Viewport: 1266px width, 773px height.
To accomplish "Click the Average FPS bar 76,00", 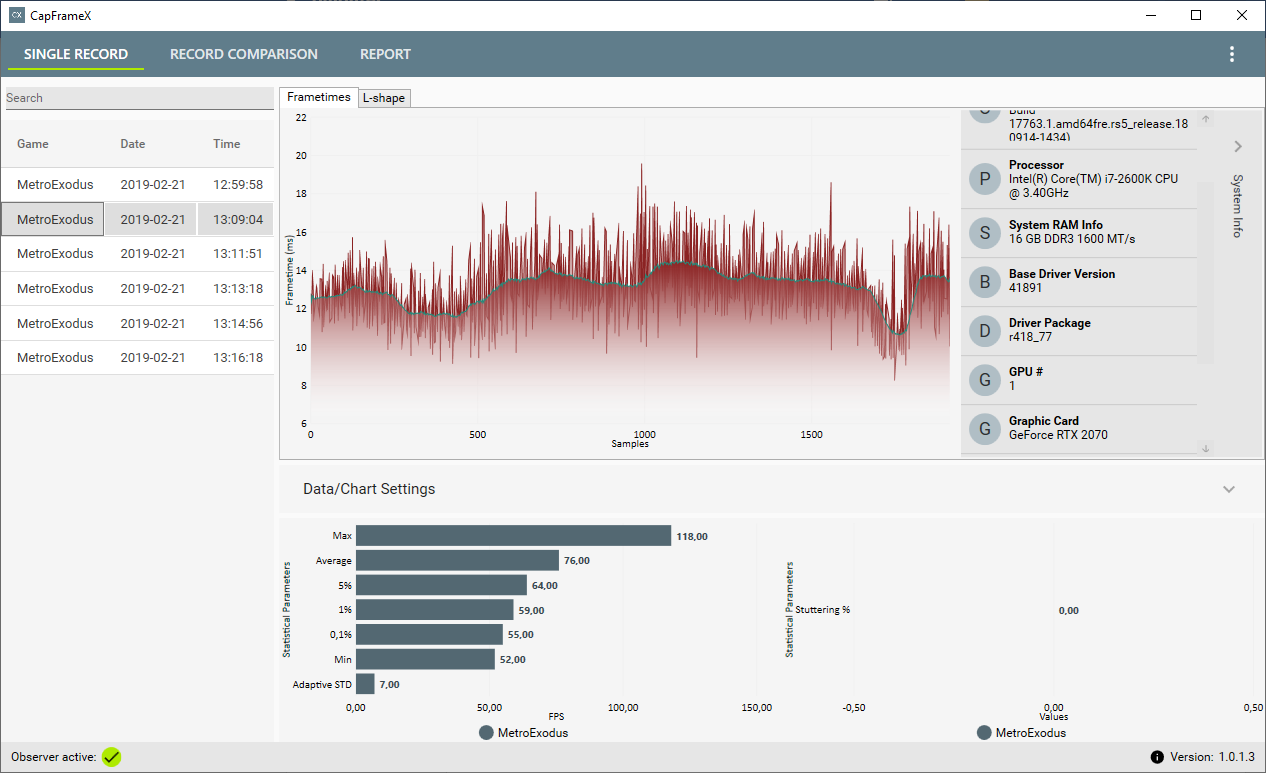I will pos(457,560).
